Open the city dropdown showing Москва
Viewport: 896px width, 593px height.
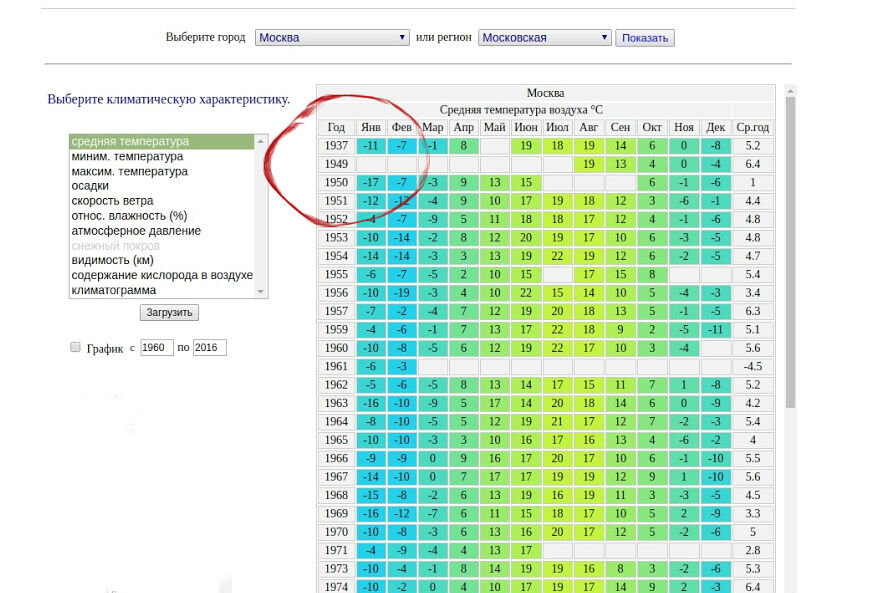click(x=332, y=38)
